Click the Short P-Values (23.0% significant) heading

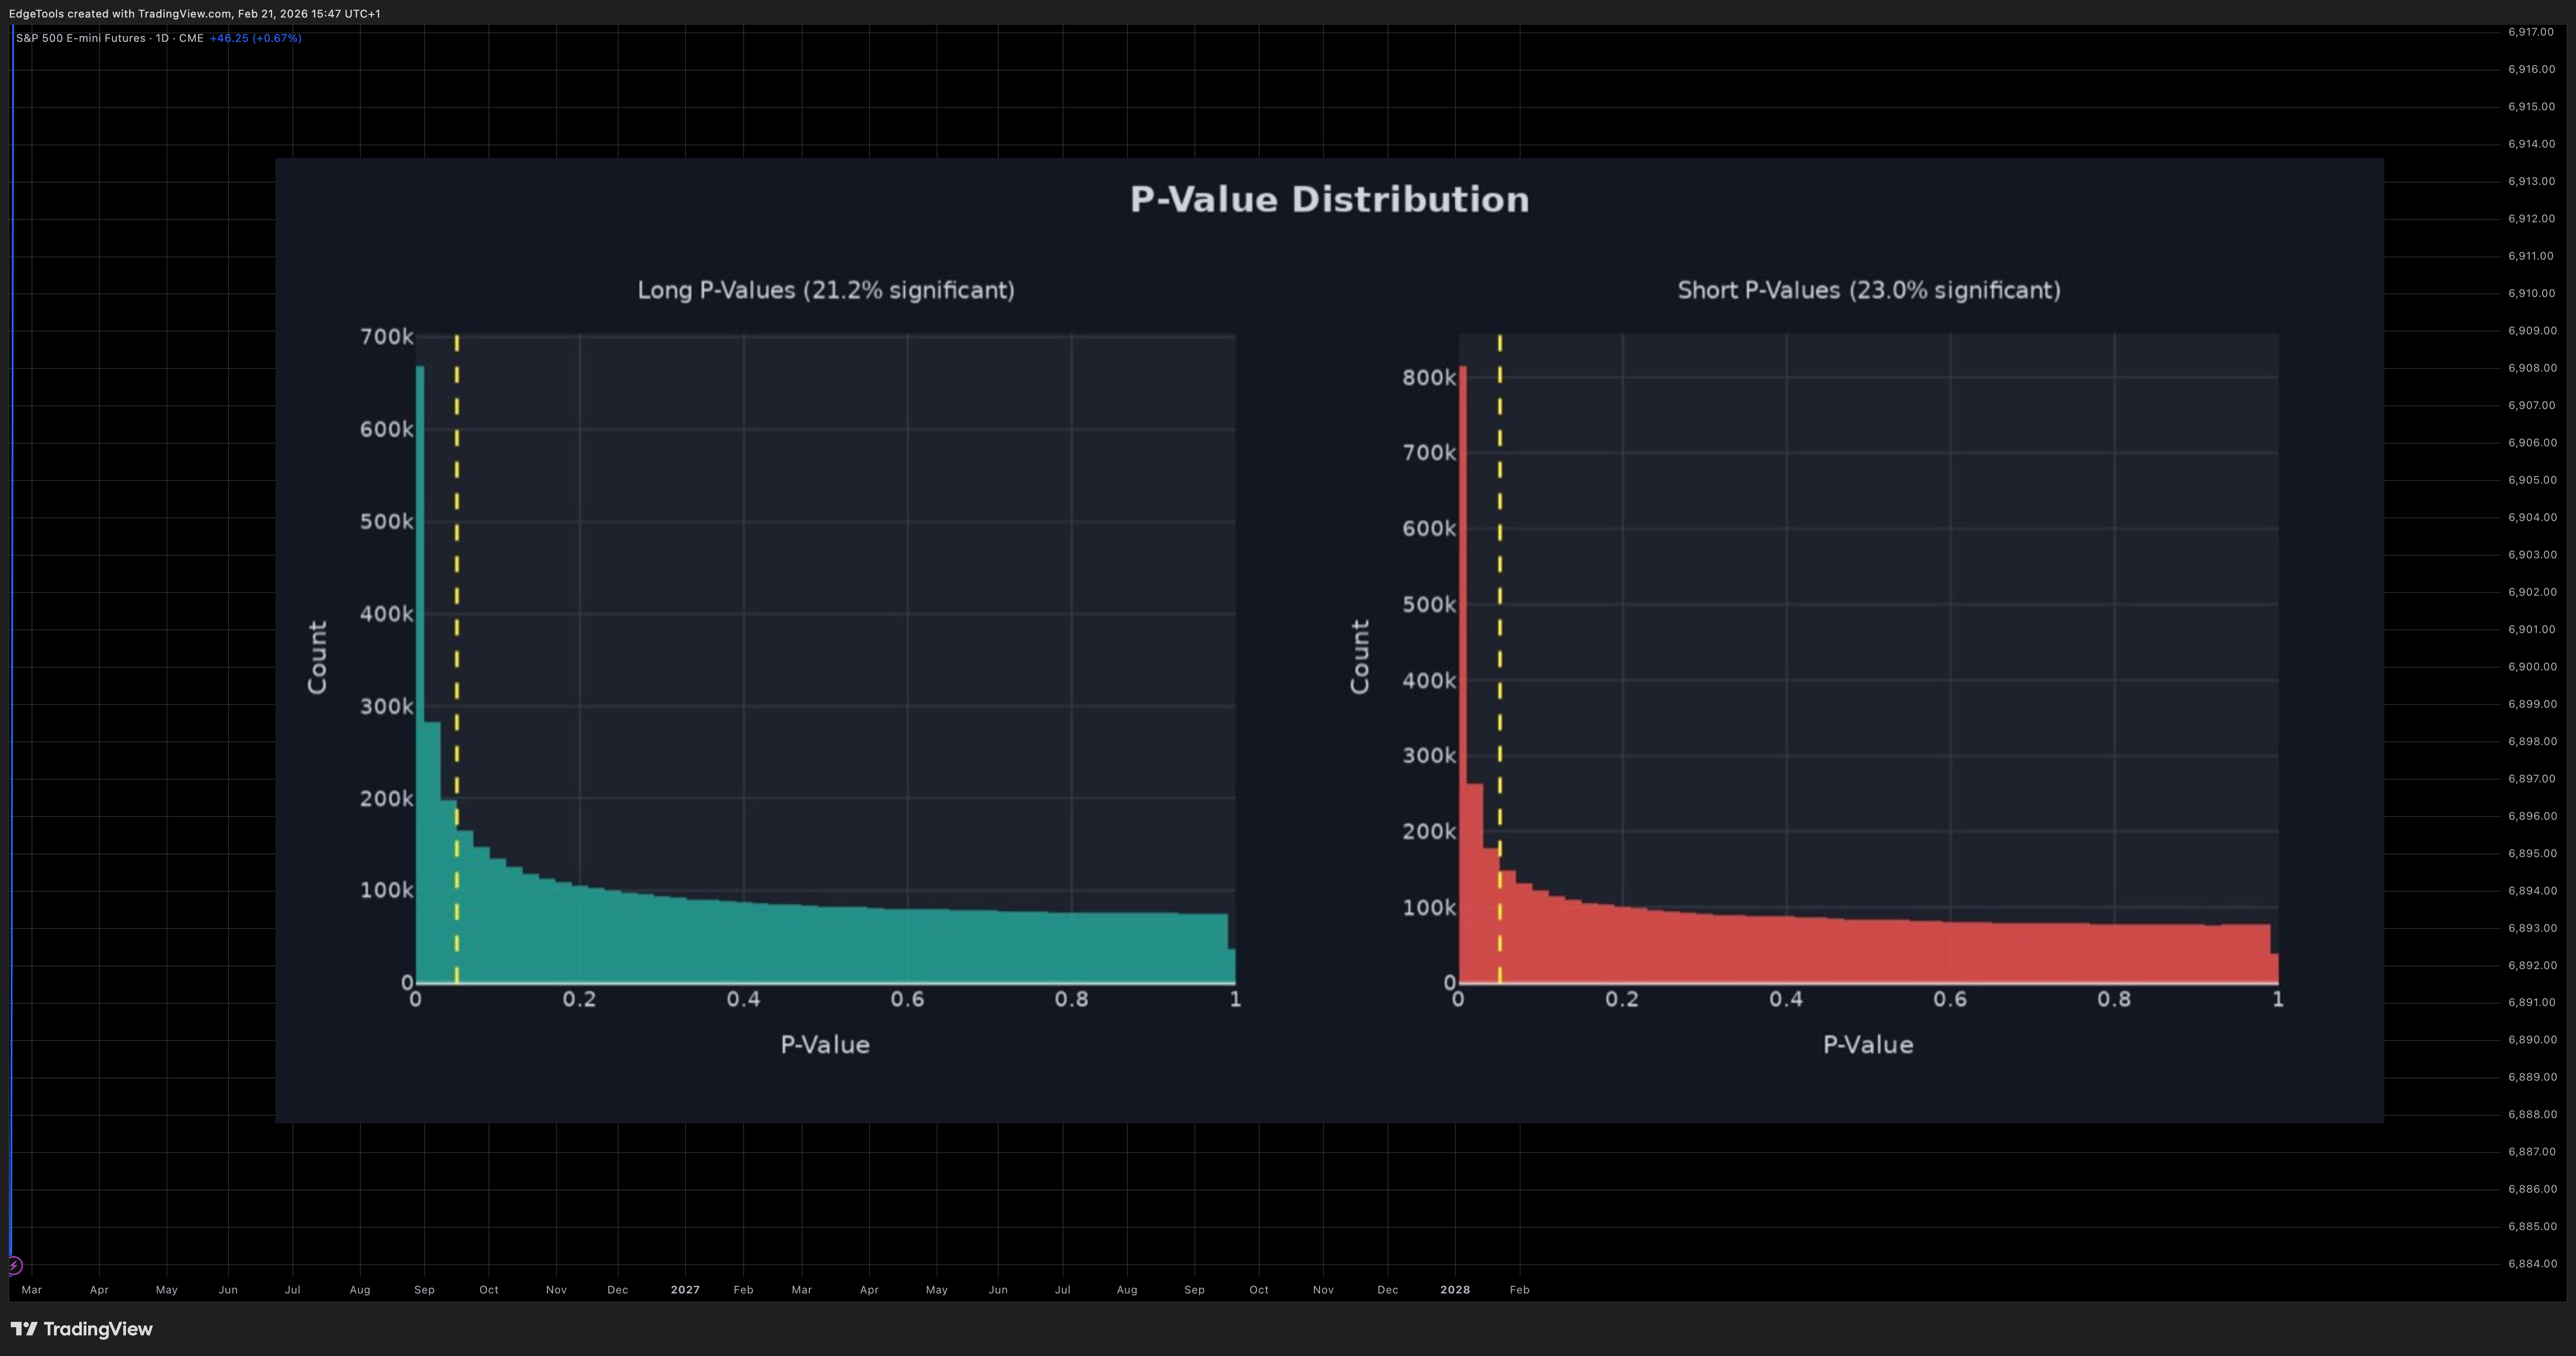click(1869, 290)
